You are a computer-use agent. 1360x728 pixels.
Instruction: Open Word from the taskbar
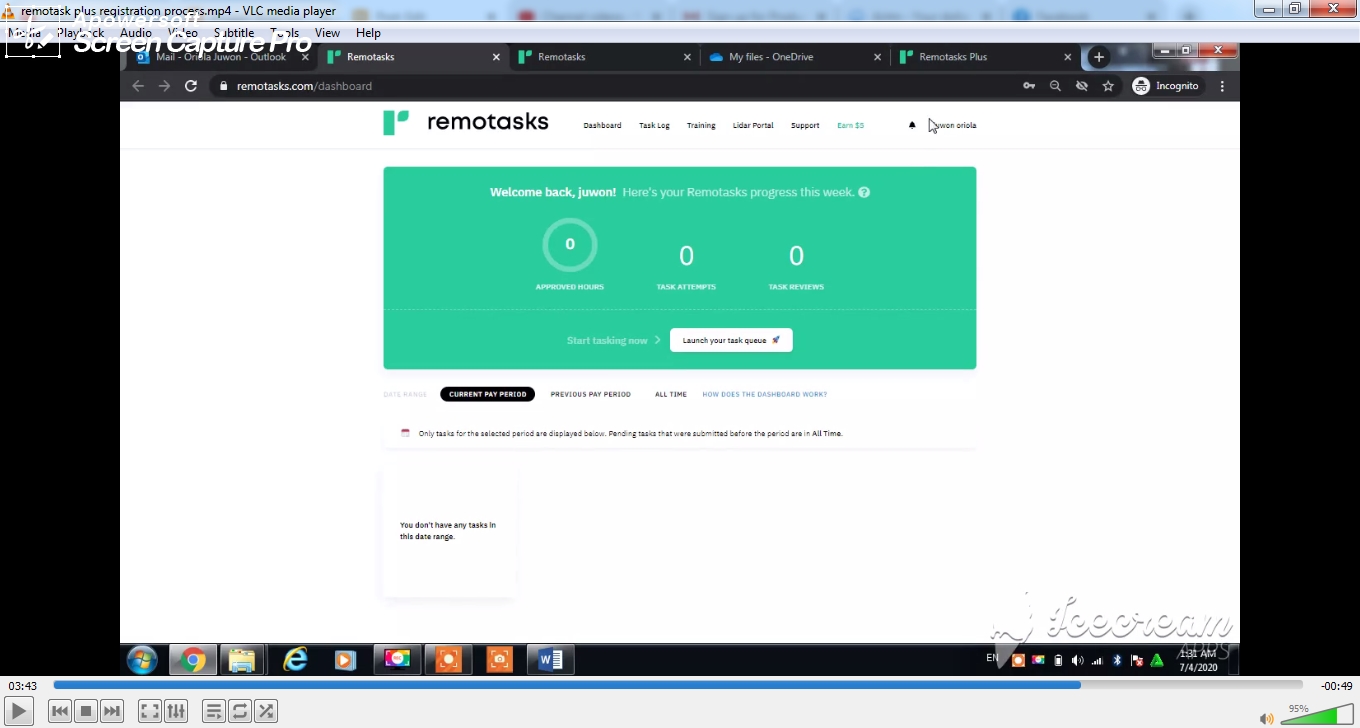coord(548,659)
